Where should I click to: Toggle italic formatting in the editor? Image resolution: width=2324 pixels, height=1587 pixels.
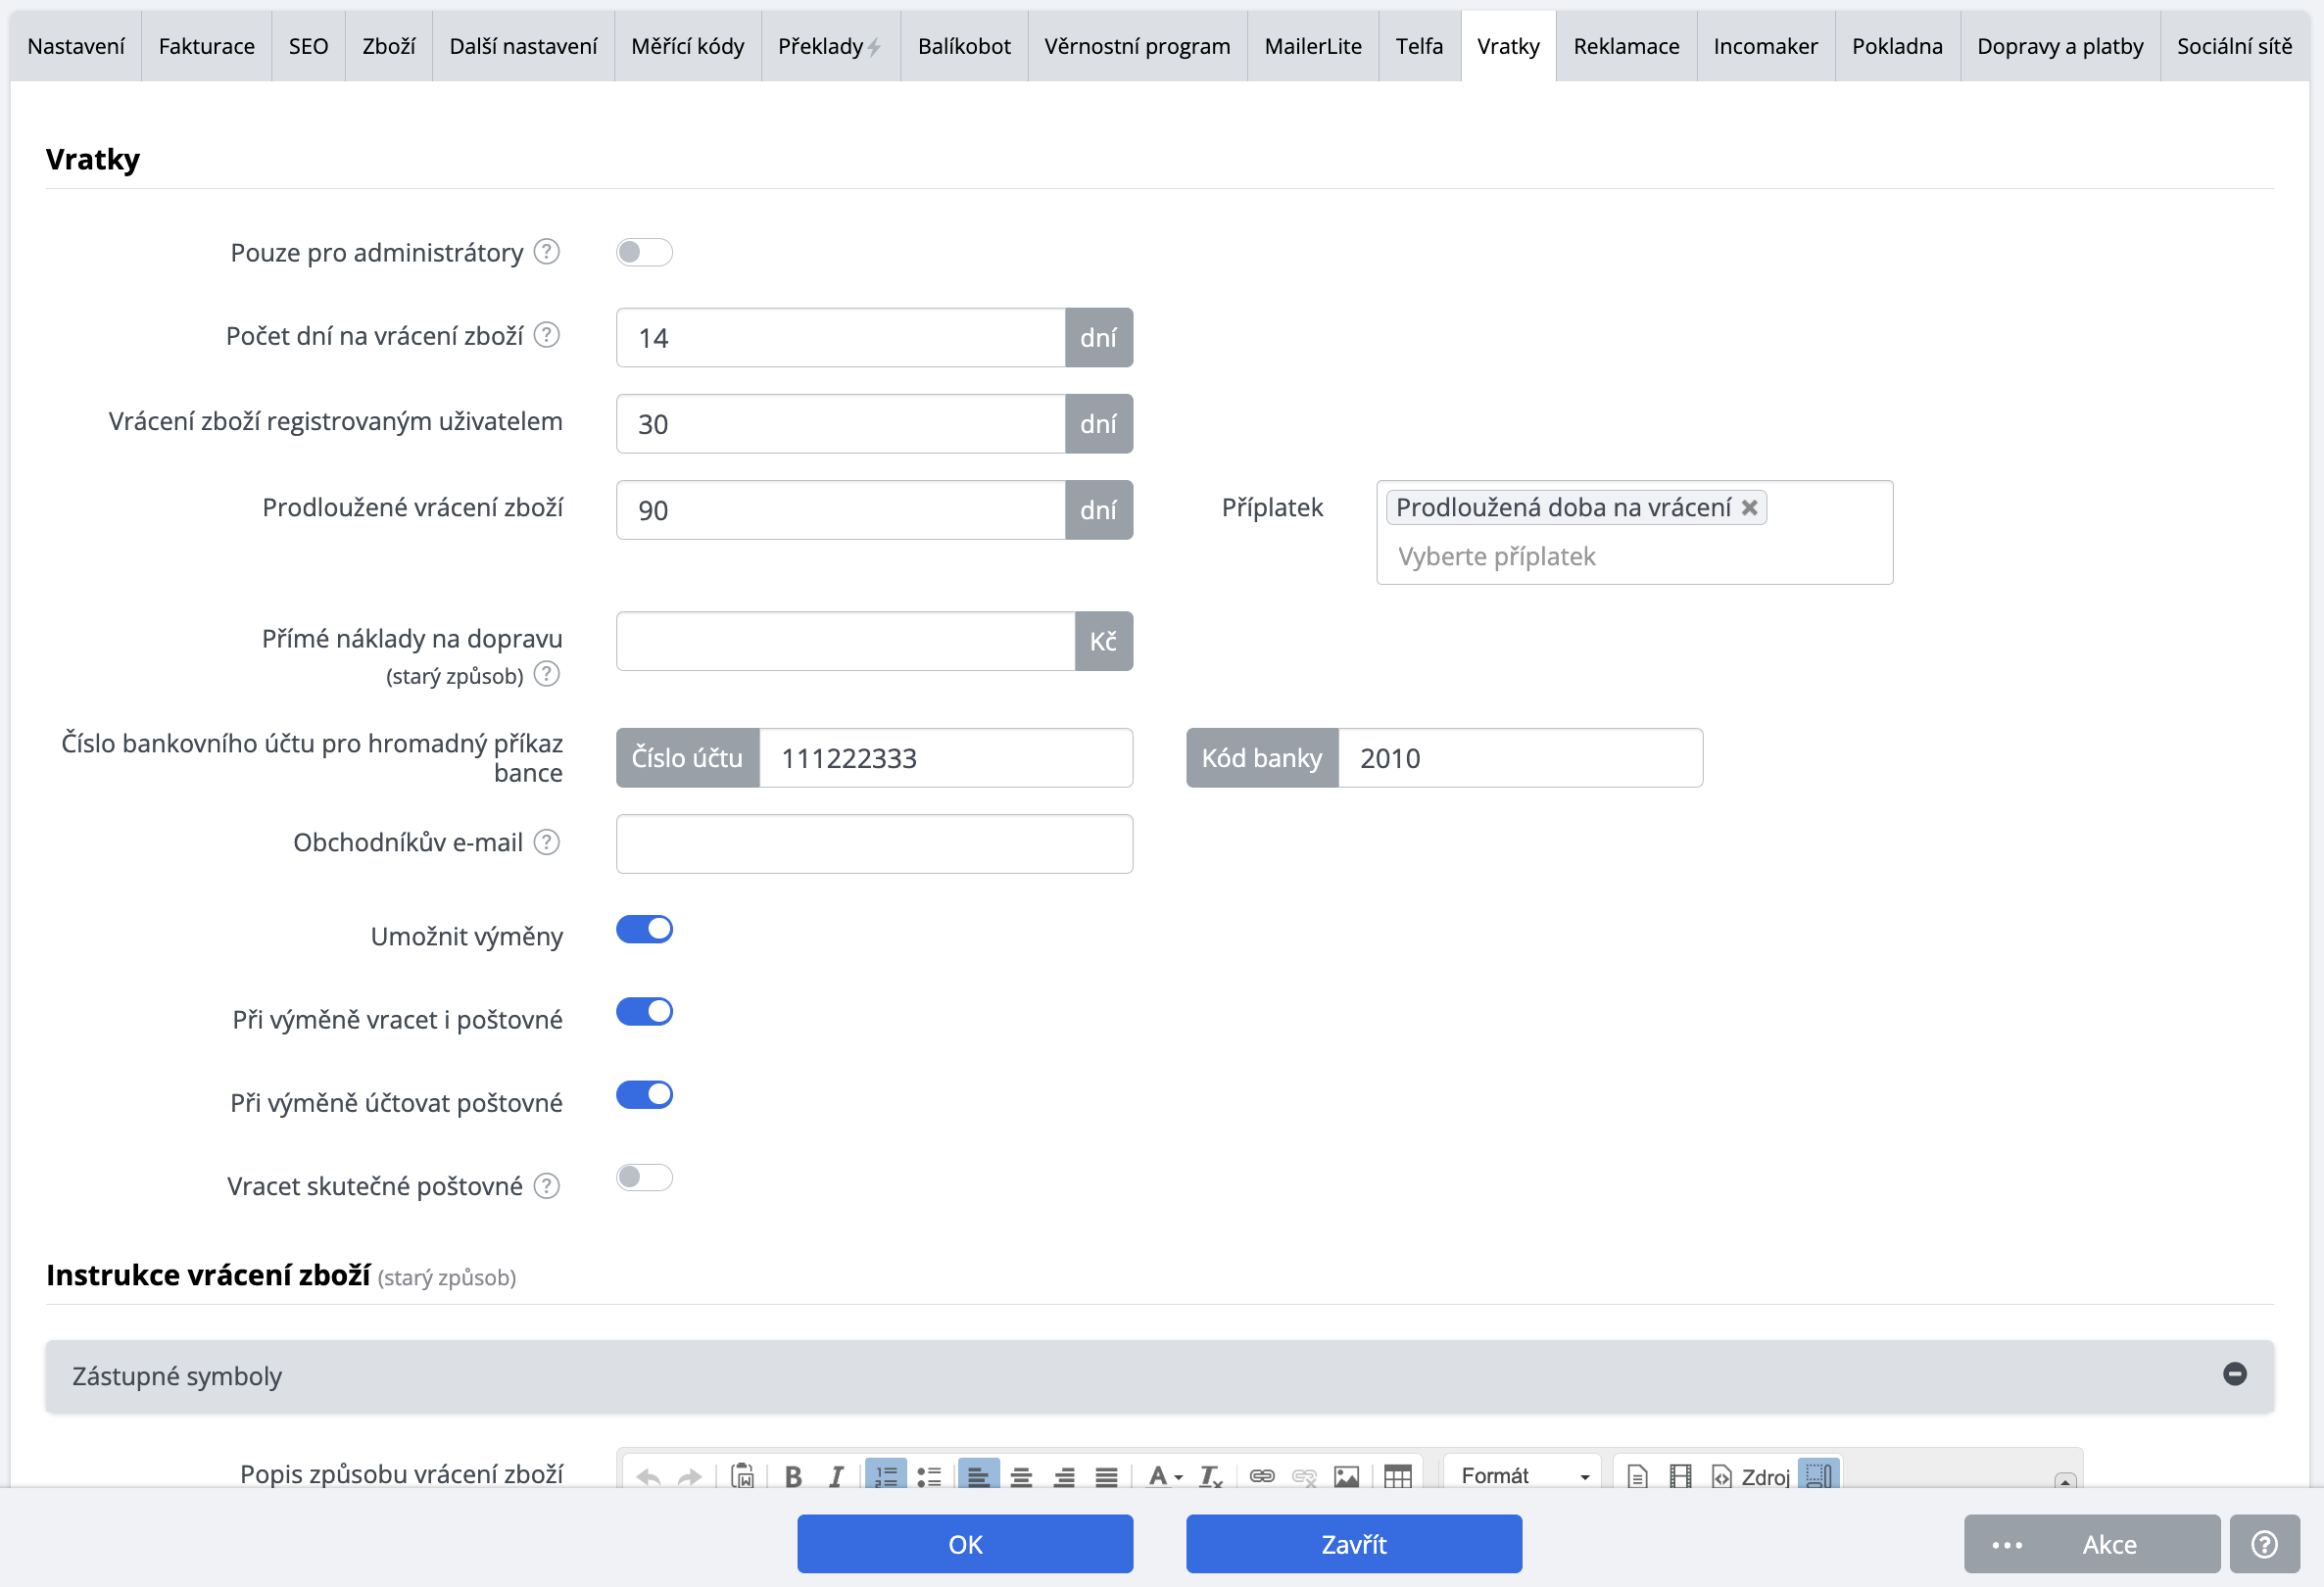tap(836, 1476)
